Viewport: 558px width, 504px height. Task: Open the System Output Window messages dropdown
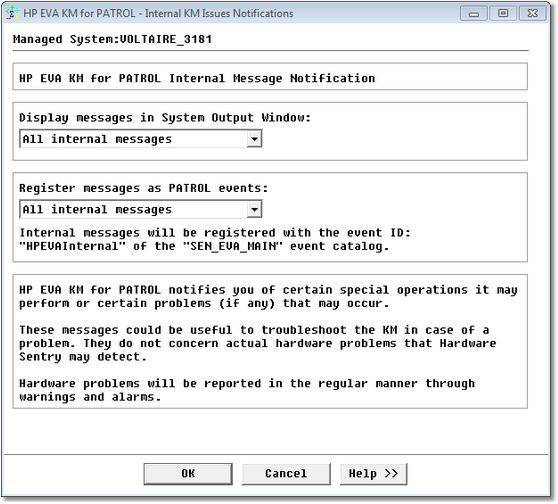click(x=141, y=139)
